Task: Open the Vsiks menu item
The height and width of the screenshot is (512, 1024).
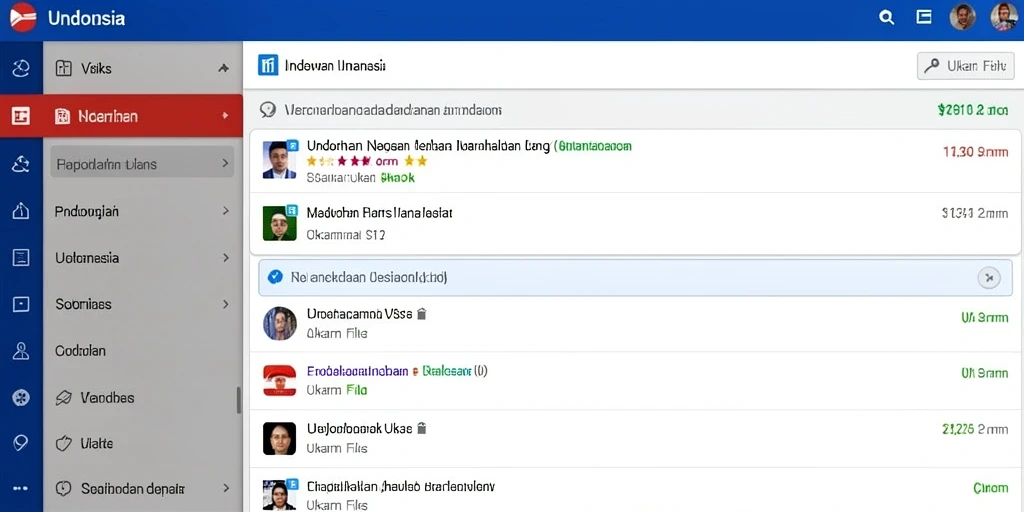Action: tap(142, 68)
